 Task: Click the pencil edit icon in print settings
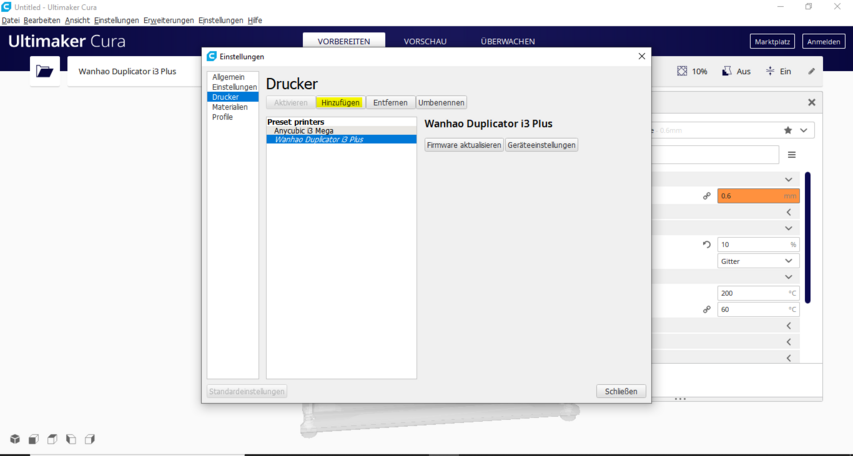coord(811,72)
